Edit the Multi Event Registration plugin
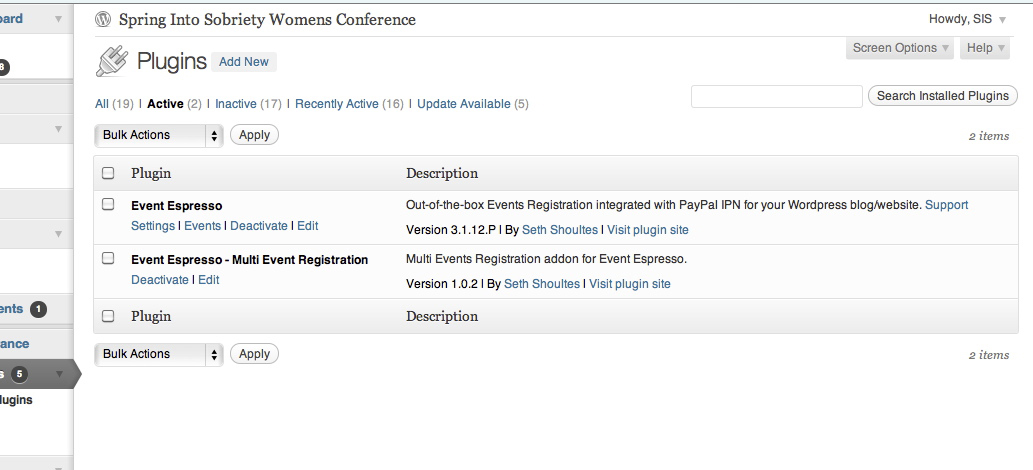Viewport: 1033px width, 470px height. click(209, 279)
